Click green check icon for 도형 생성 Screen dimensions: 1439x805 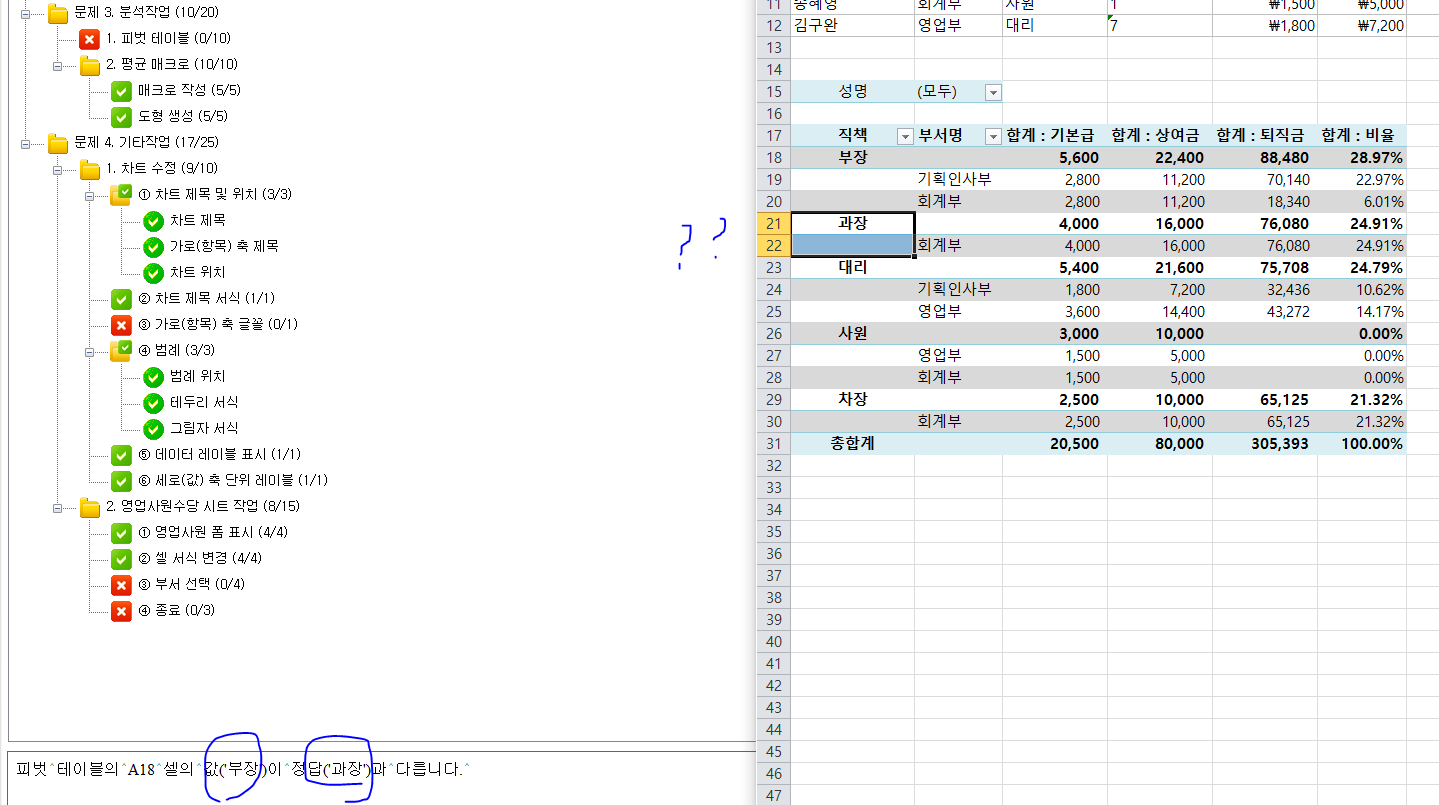(x=121, y=117)
